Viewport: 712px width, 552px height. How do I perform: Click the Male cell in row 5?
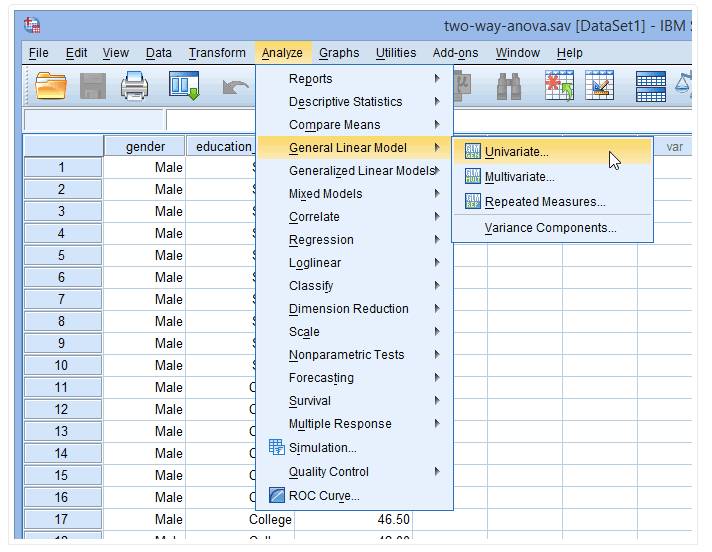coord(144,255)
